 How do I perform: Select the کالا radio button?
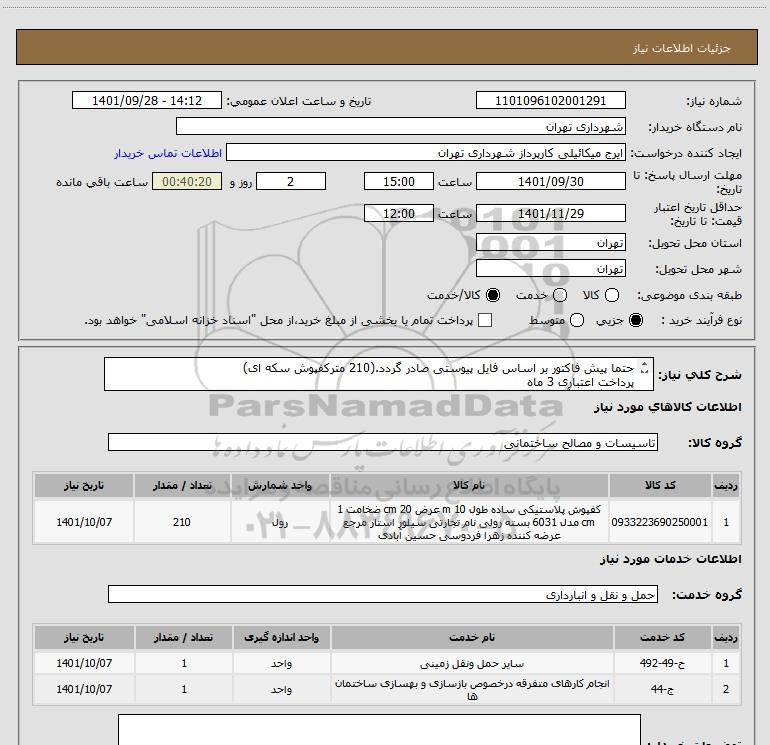611,295
